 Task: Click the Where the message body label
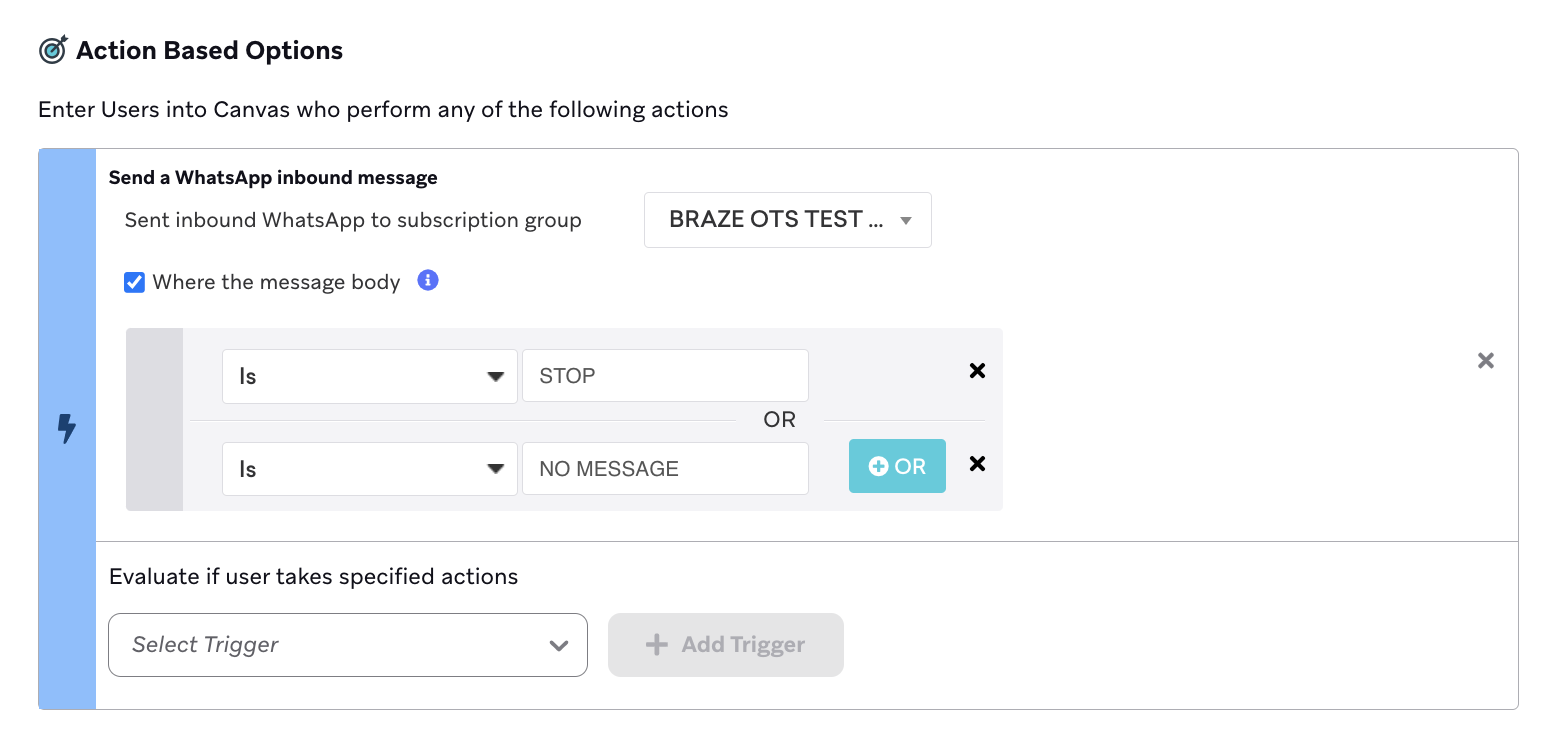click(x=276, y=282)
